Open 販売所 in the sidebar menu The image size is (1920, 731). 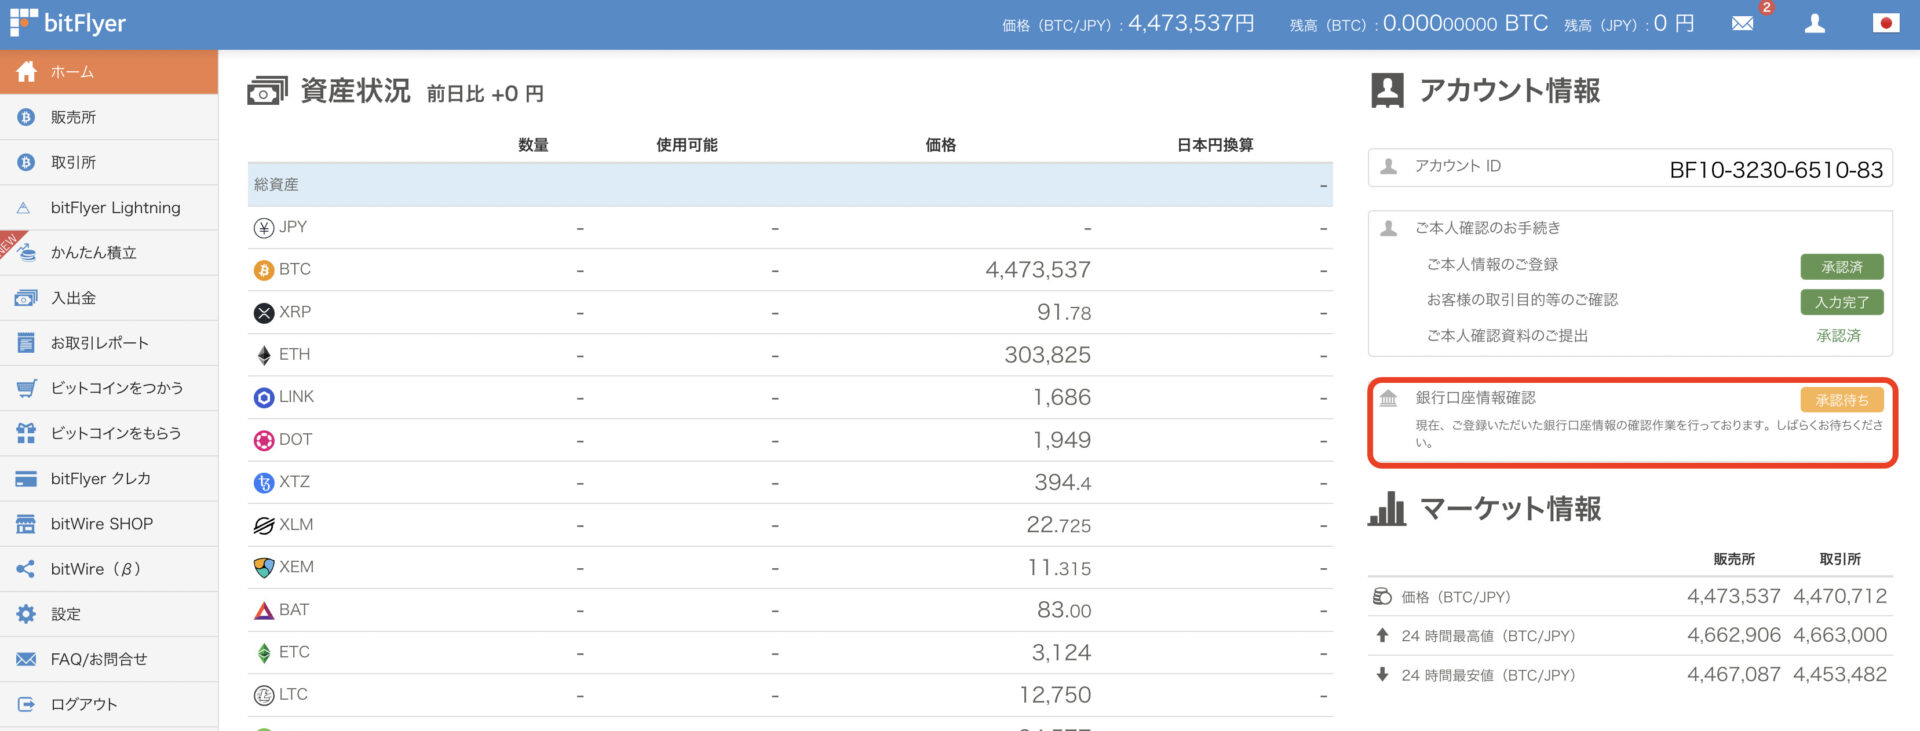[109, 117]
